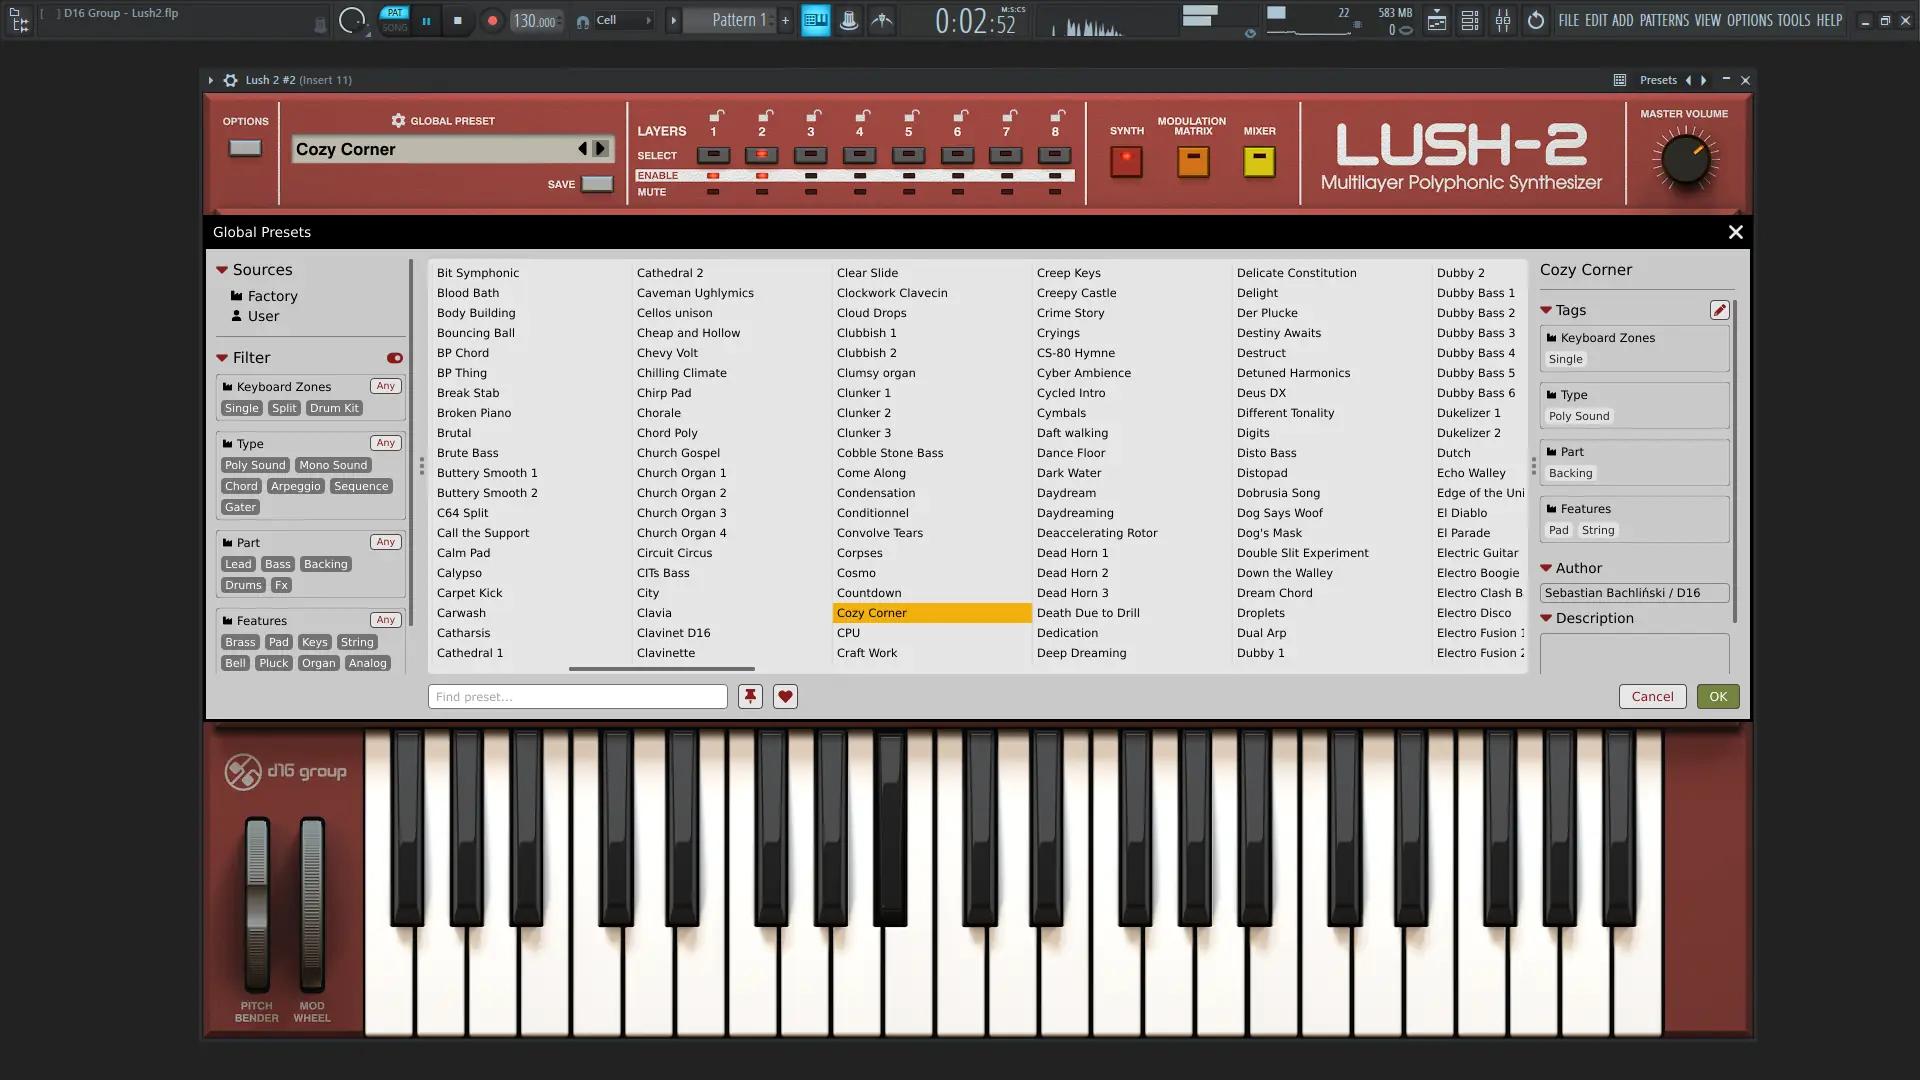Click the pin icon beside the preset search field
The image size is (1920, 1080).
(x=750, y=696)
